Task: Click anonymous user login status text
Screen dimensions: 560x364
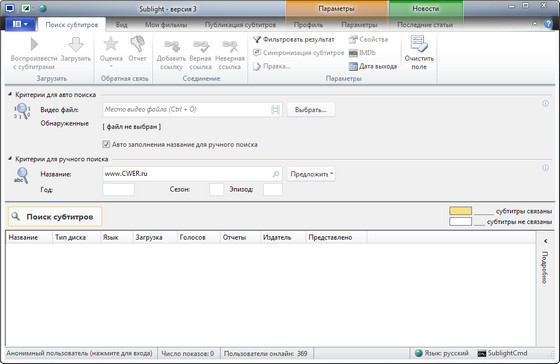Action: (x=79, y=353)
